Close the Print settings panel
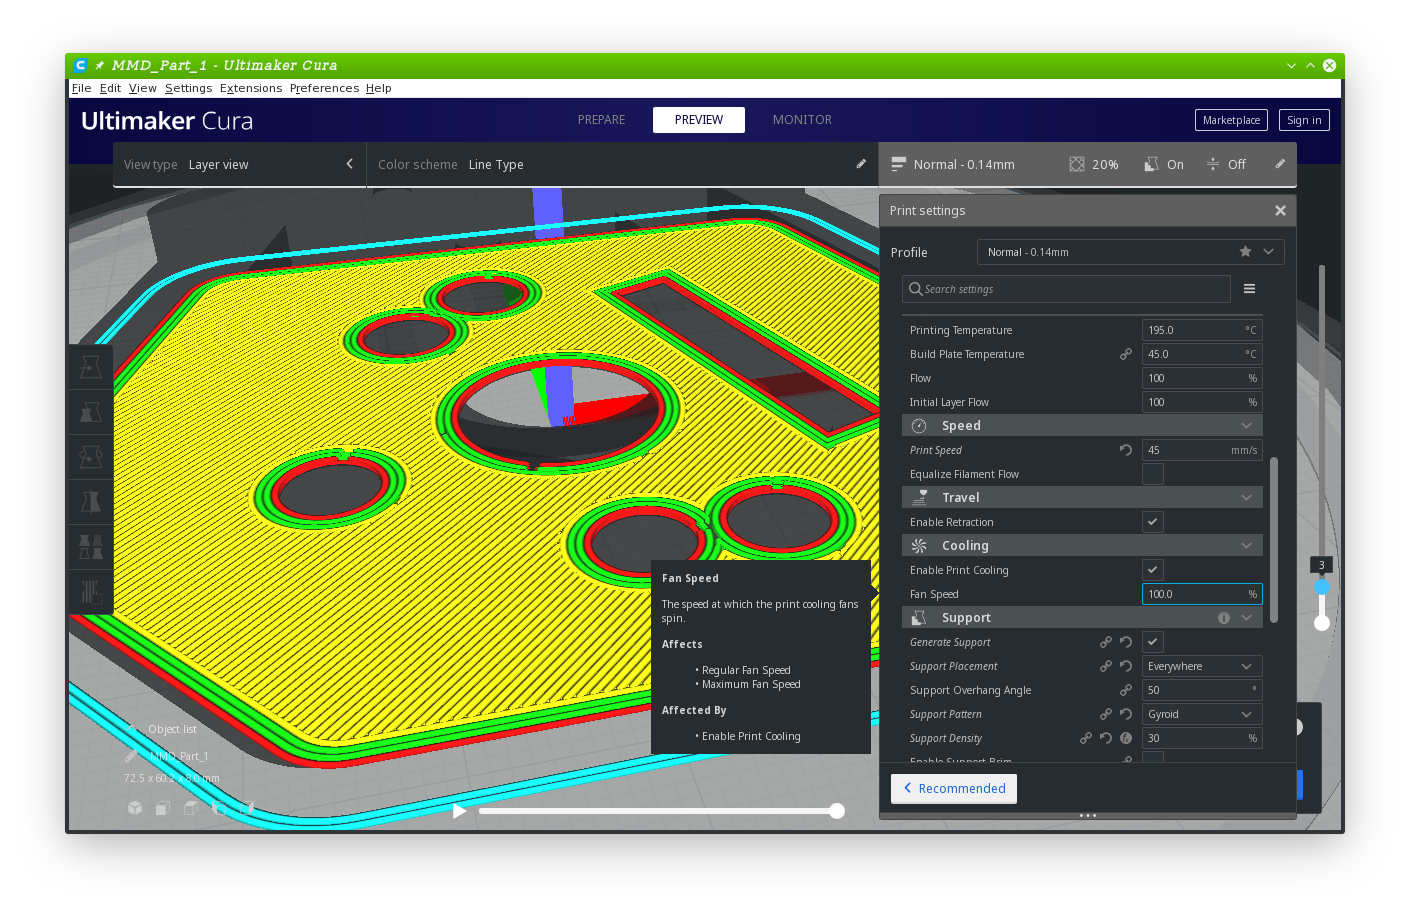1410x911 pixels. point(1280,211)
